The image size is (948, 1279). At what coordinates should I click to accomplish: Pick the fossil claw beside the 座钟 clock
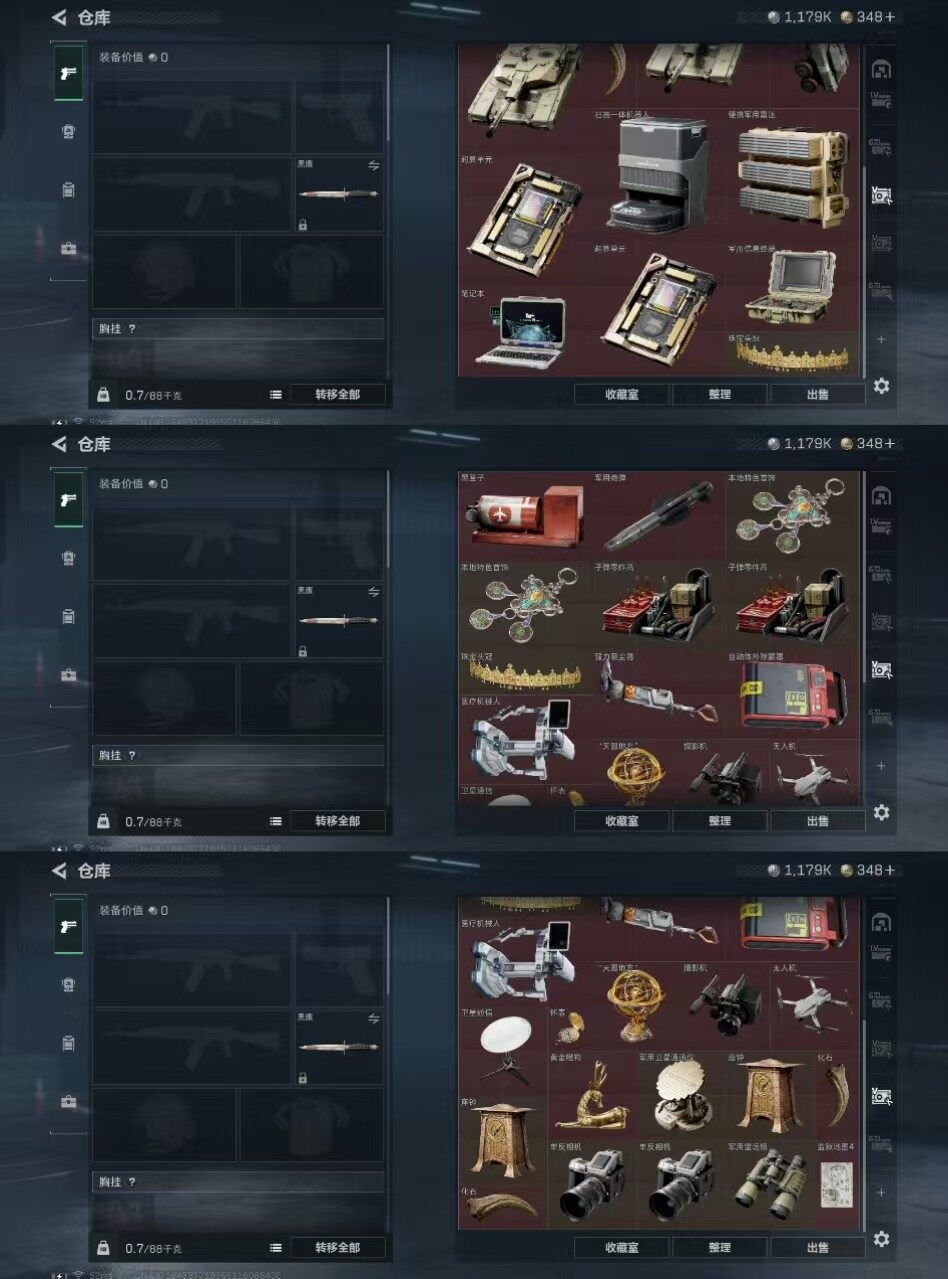pyautogui.click(x=837, y=1096)
